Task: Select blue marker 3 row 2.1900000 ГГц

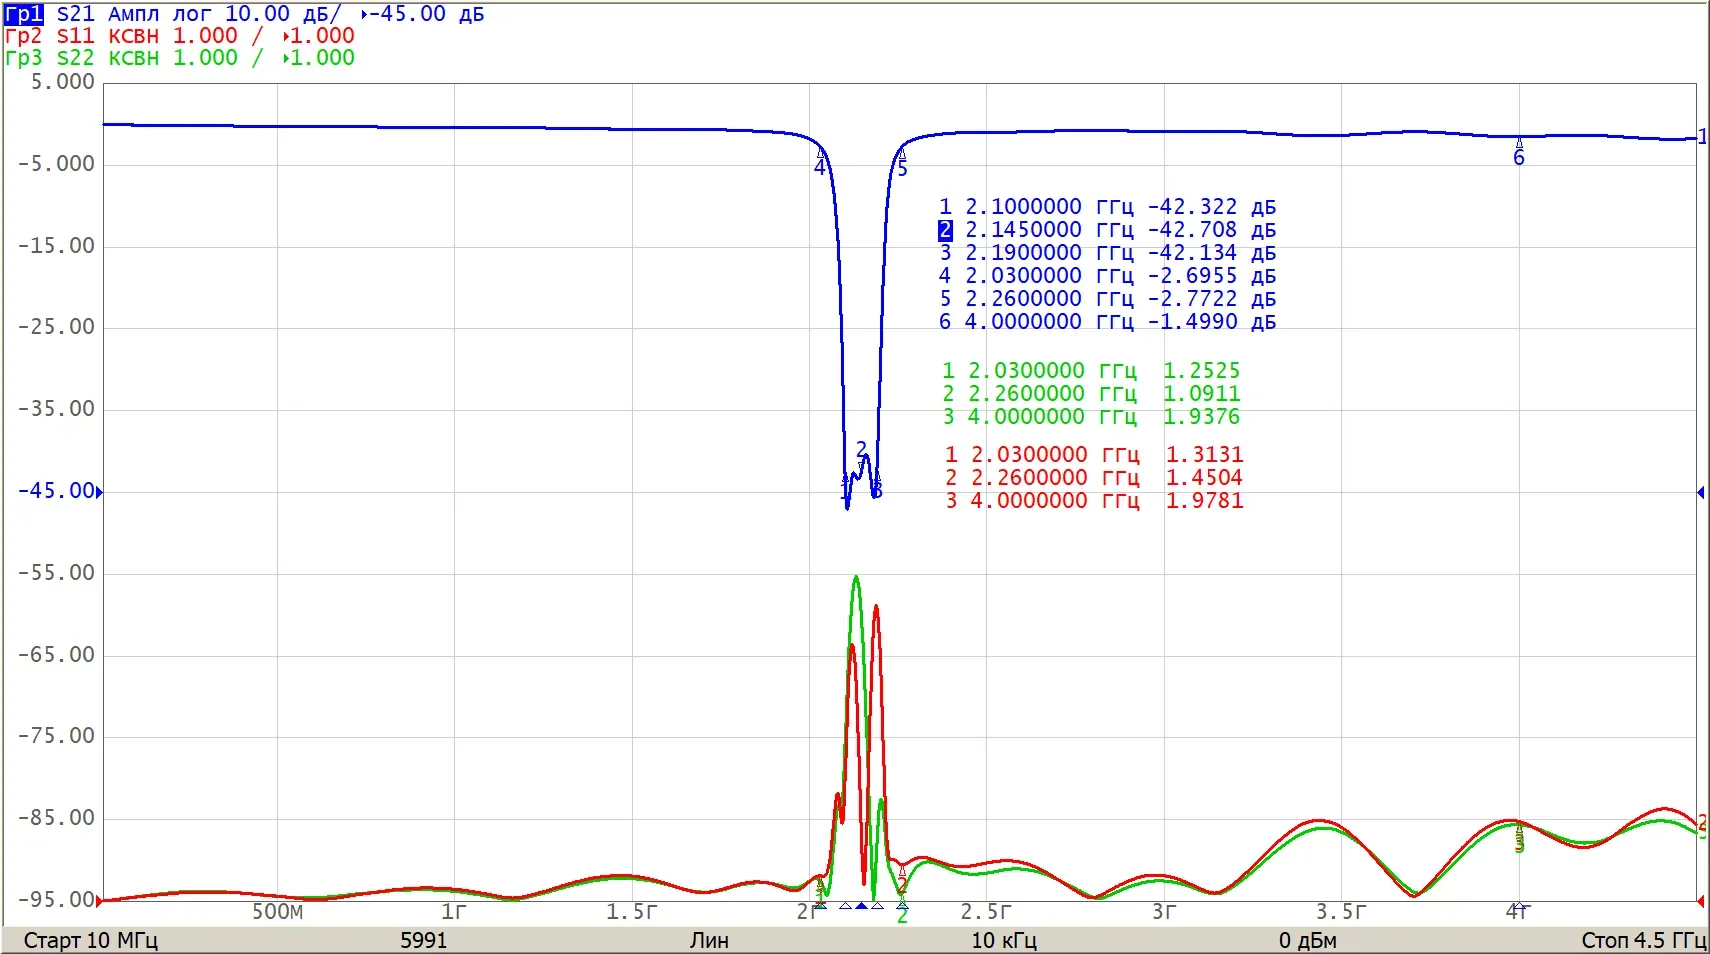Action: [1107, 253]
